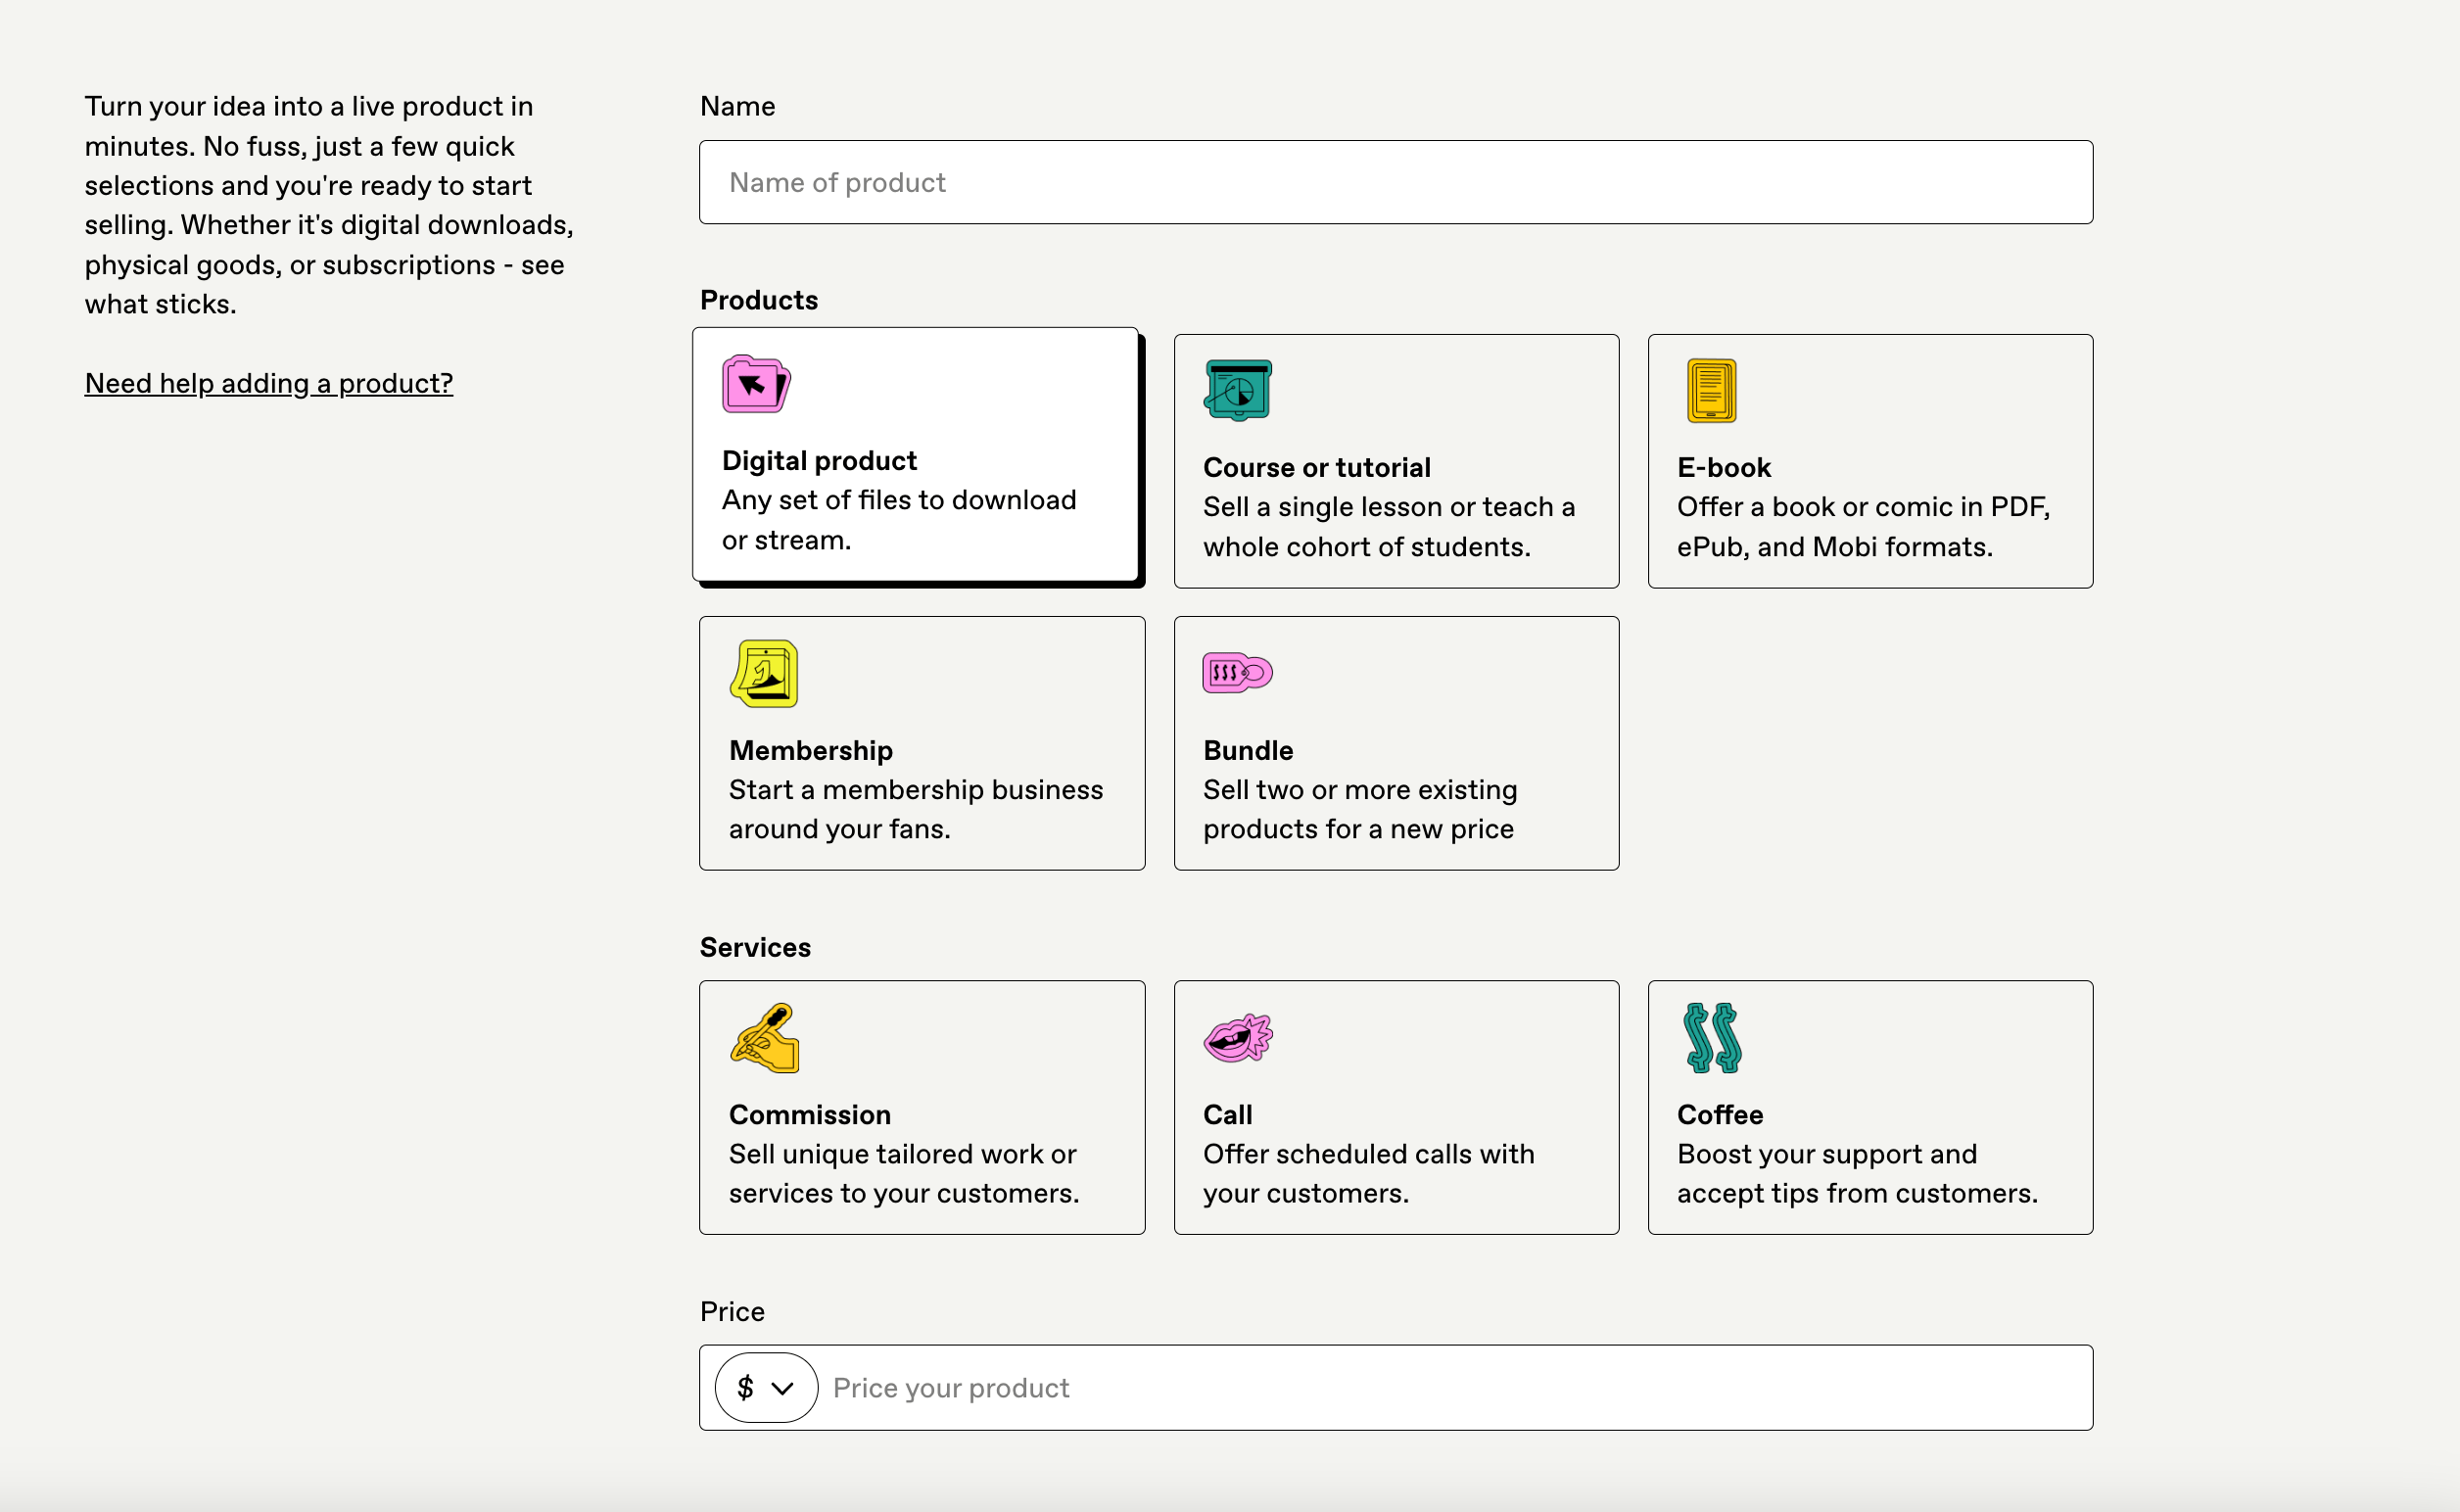
Task: Choose the Commission service card
Action: coord(921,1153)
